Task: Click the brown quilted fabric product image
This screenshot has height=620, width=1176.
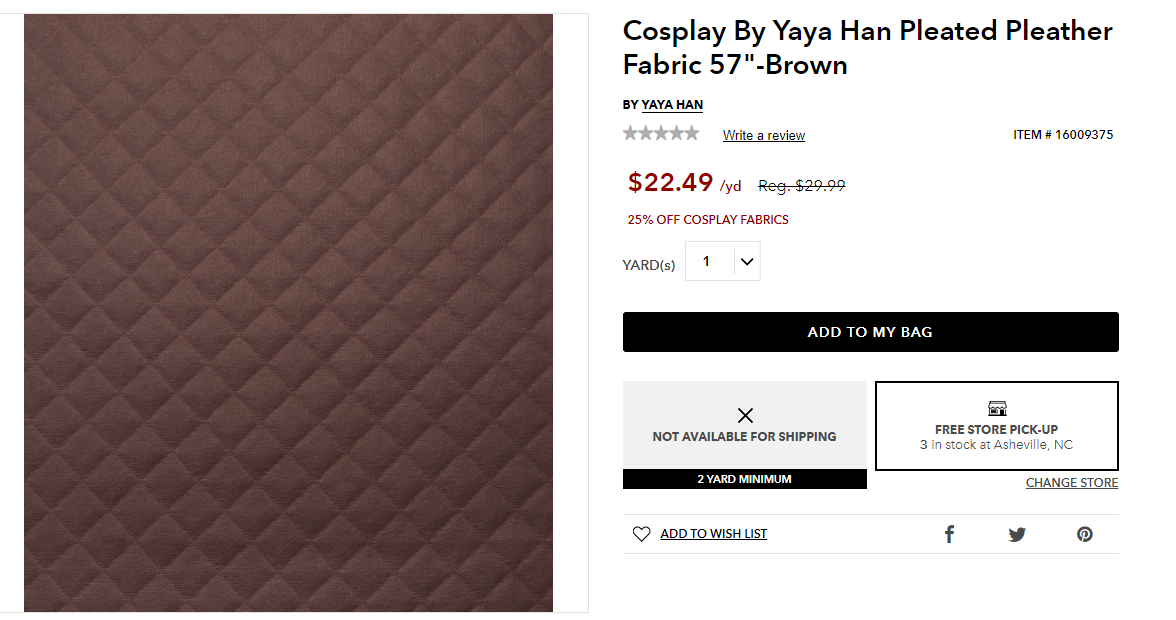Action: pos(288,312)
